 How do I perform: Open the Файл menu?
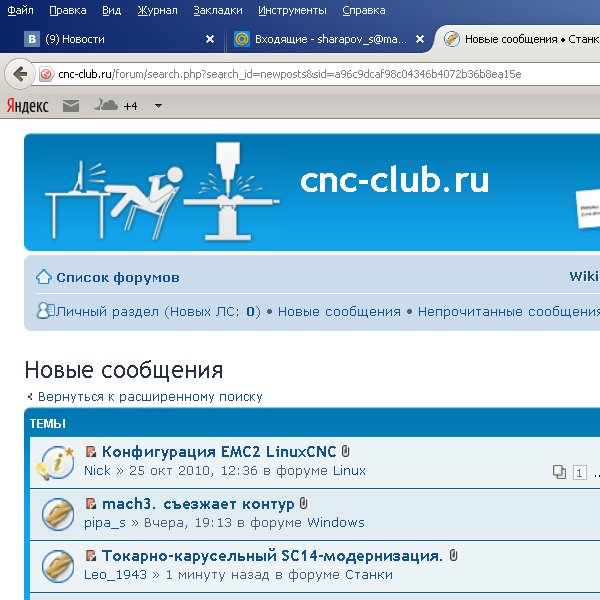point(21,10)
